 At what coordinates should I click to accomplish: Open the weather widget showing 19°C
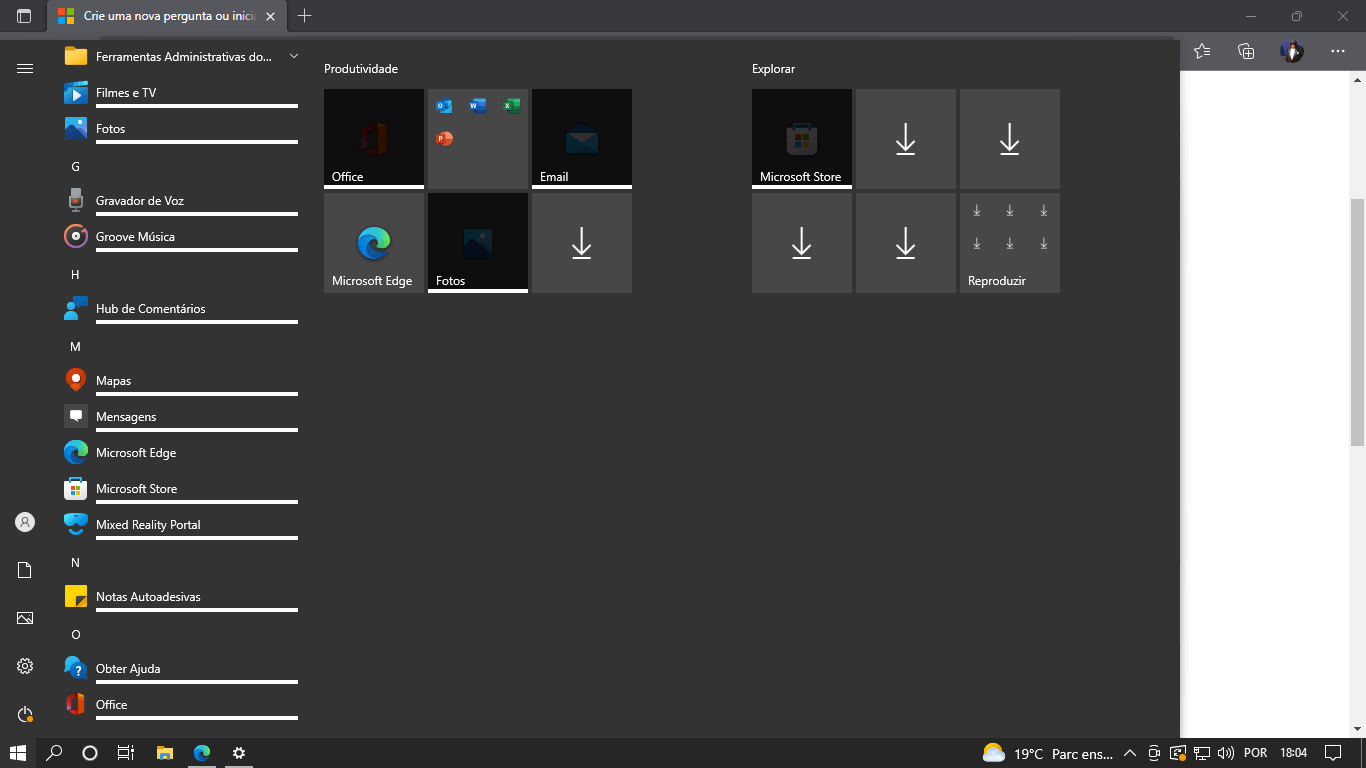1047,753
